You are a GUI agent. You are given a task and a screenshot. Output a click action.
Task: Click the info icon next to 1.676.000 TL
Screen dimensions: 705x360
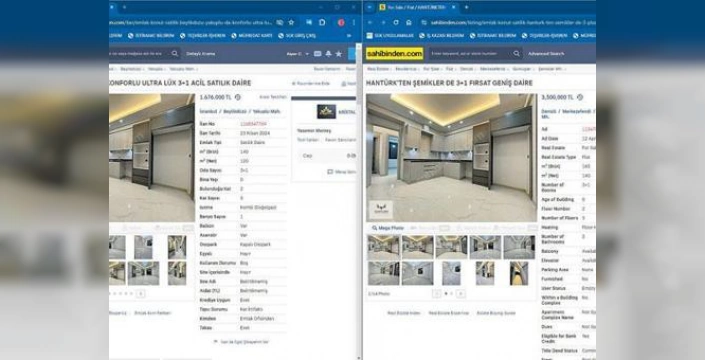click(237, 97)
